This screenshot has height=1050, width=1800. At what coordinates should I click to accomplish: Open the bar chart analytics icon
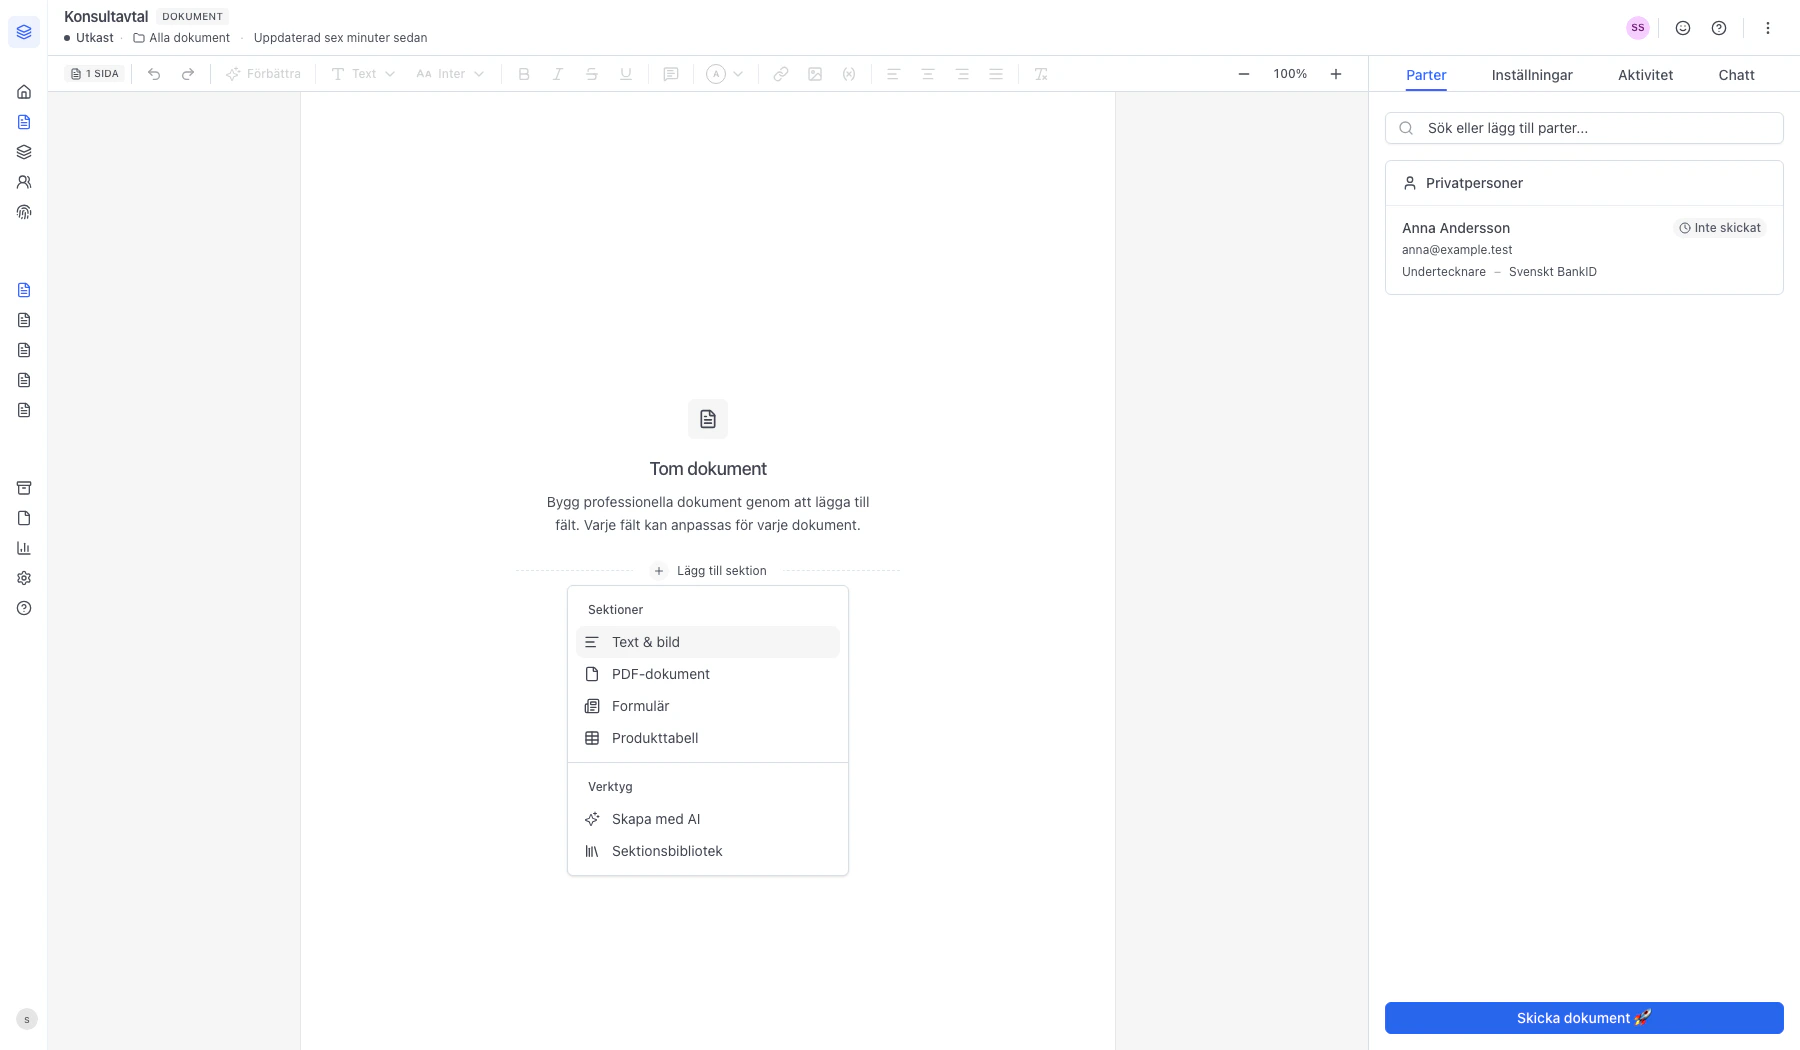pos(24,548)
